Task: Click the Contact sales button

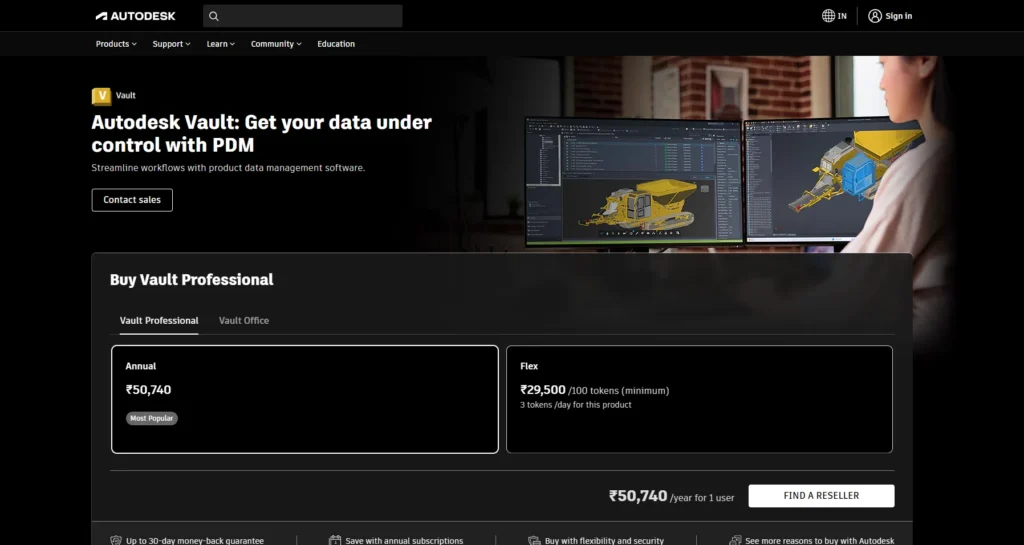Action: pos(132,200)
